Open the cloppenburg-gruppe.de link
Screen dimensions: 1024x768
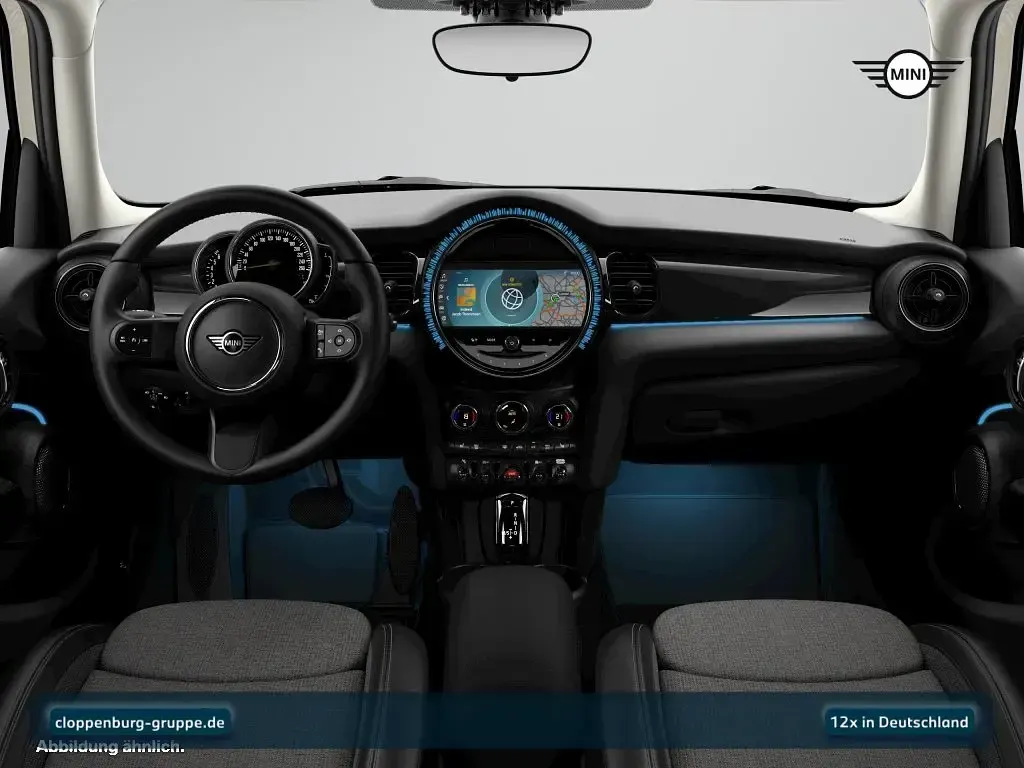click(x=140, y=722)
